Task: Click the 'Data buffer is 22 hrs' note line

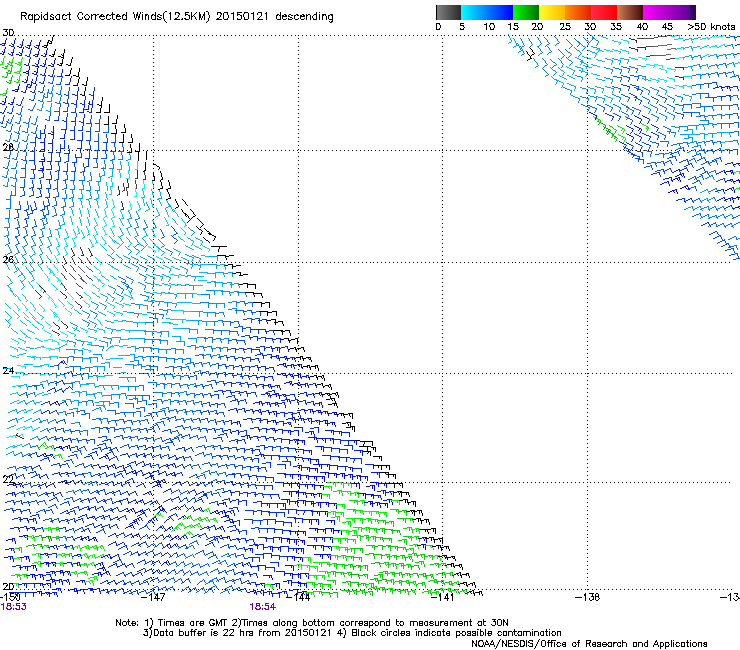Action: point(352,633)
